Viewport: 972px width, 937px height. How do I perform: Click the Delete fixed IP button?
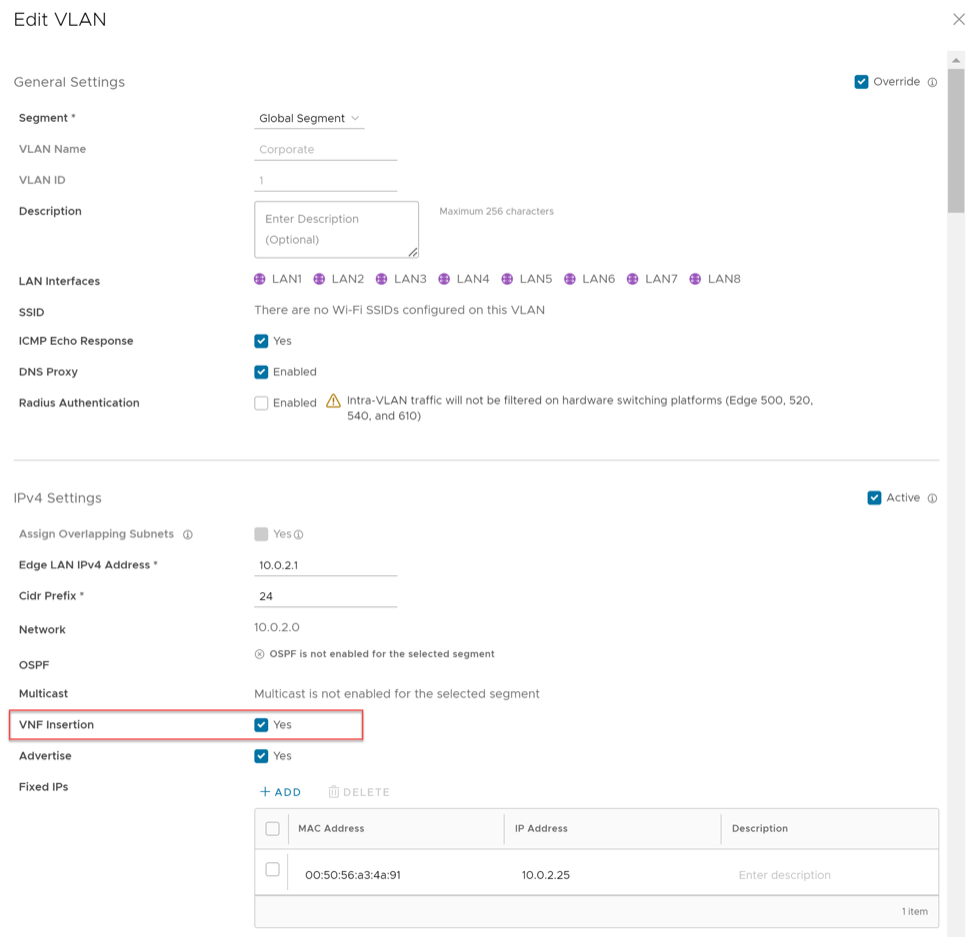(x=359, y=792)
